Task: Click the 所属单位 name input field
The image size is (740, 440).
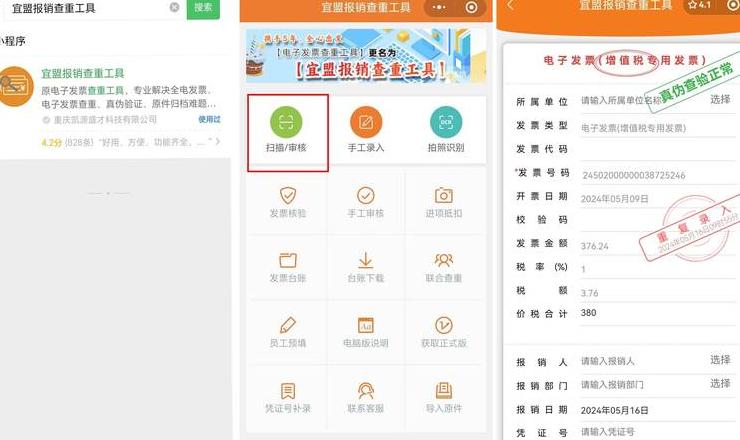Action: point(621,101)
